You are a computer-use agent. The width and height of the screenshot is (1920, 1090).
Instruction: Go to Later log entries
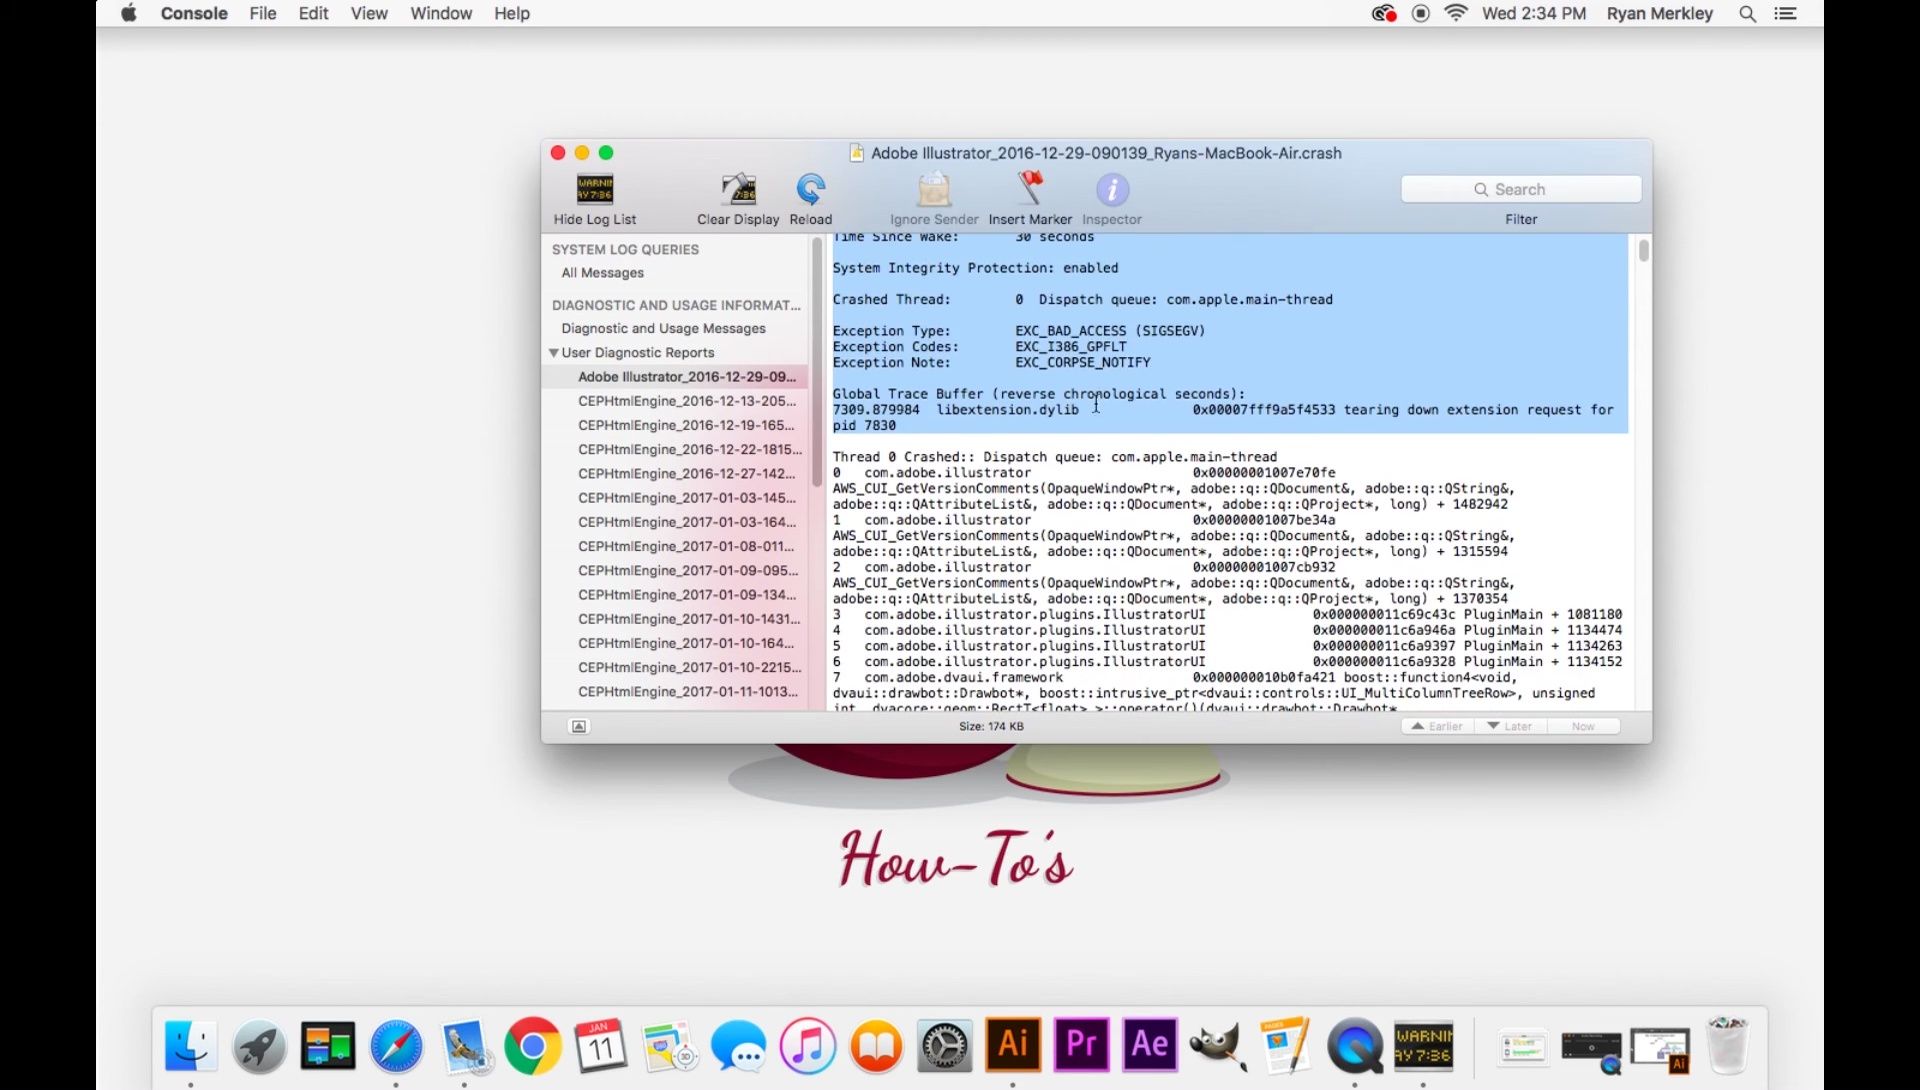point(1510,726)
